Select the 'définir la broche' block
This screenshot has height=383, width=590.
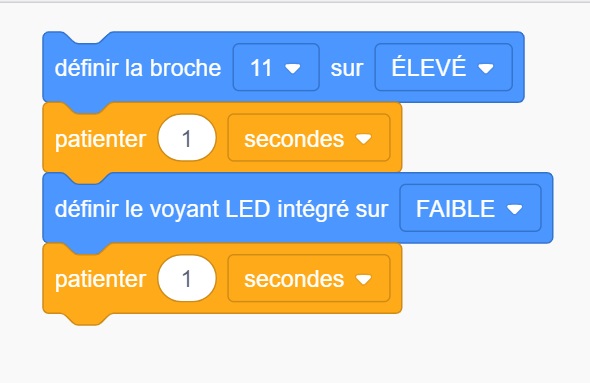138,68
